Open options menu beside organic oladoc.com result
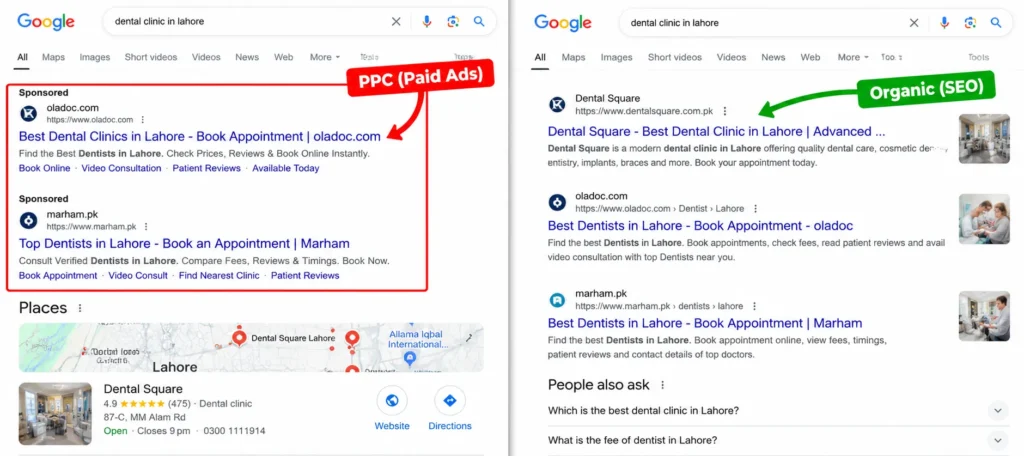The width and height of the screenshot is (1024, 456). (x=756, y=208)
